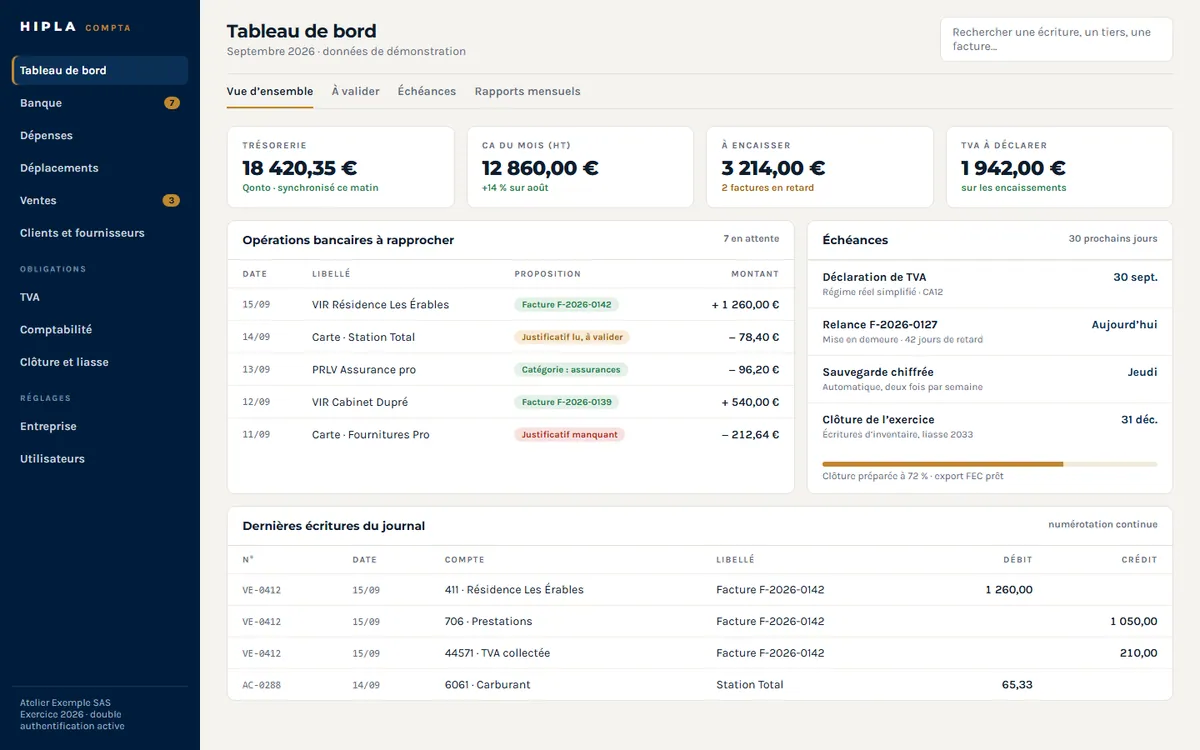Open Ventes in the sidebar
The height and width of the screenshot is (750, 1200).
(x=100, y=200)
